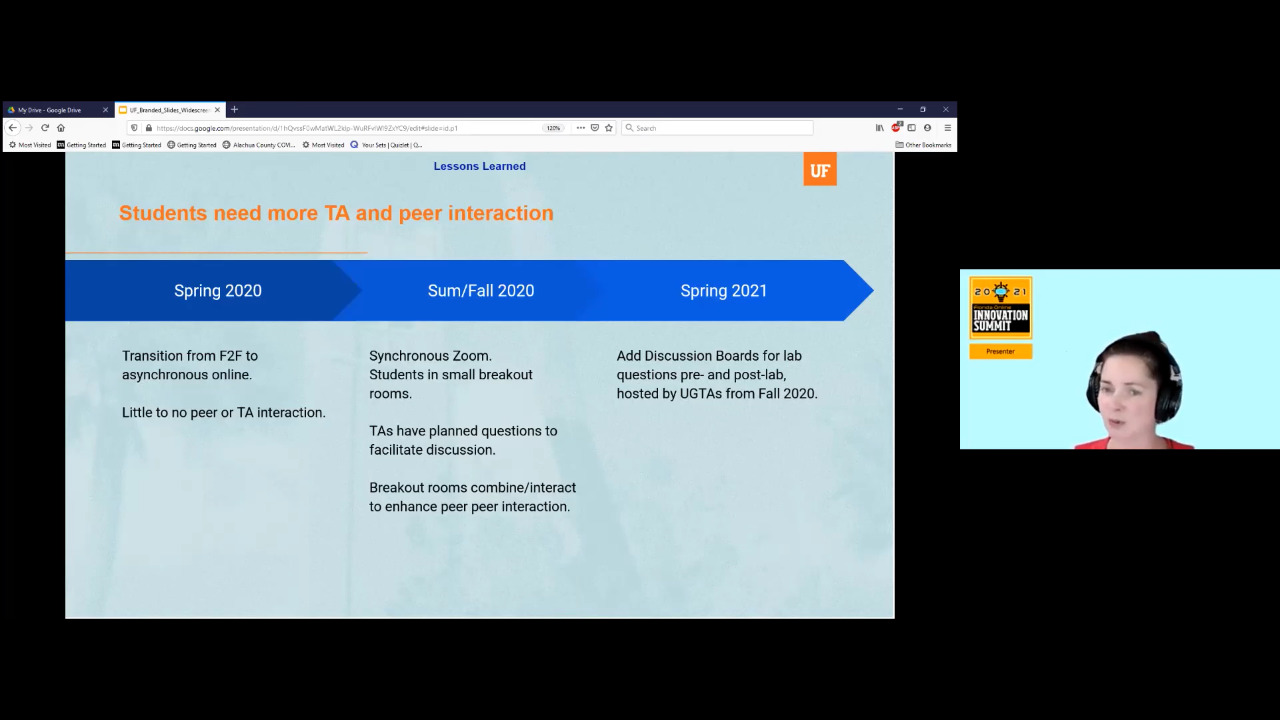Reset the 120% zoom level indicator
1280x720 pixels.
tap(553, 128)
